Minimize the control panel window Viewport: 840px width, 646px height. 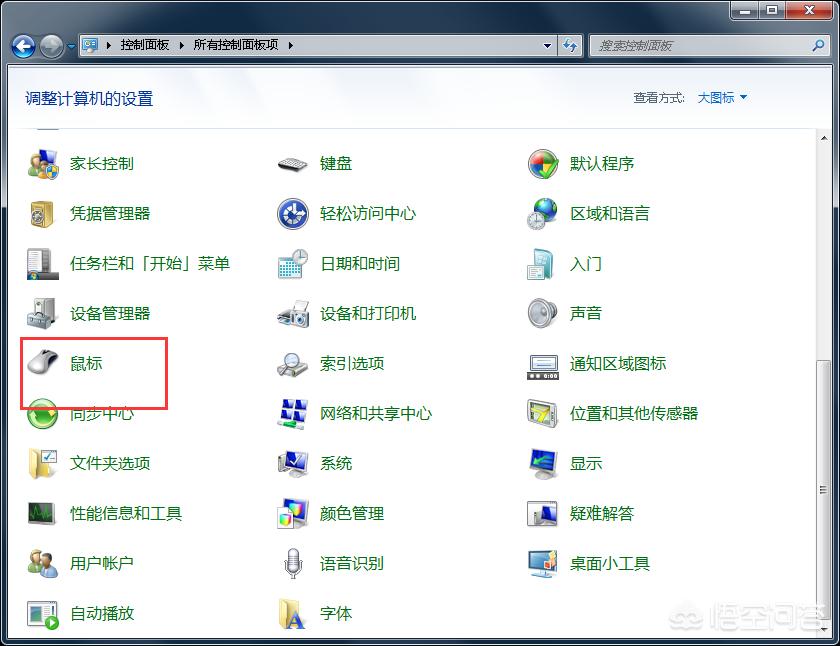(x=745, y=11)
